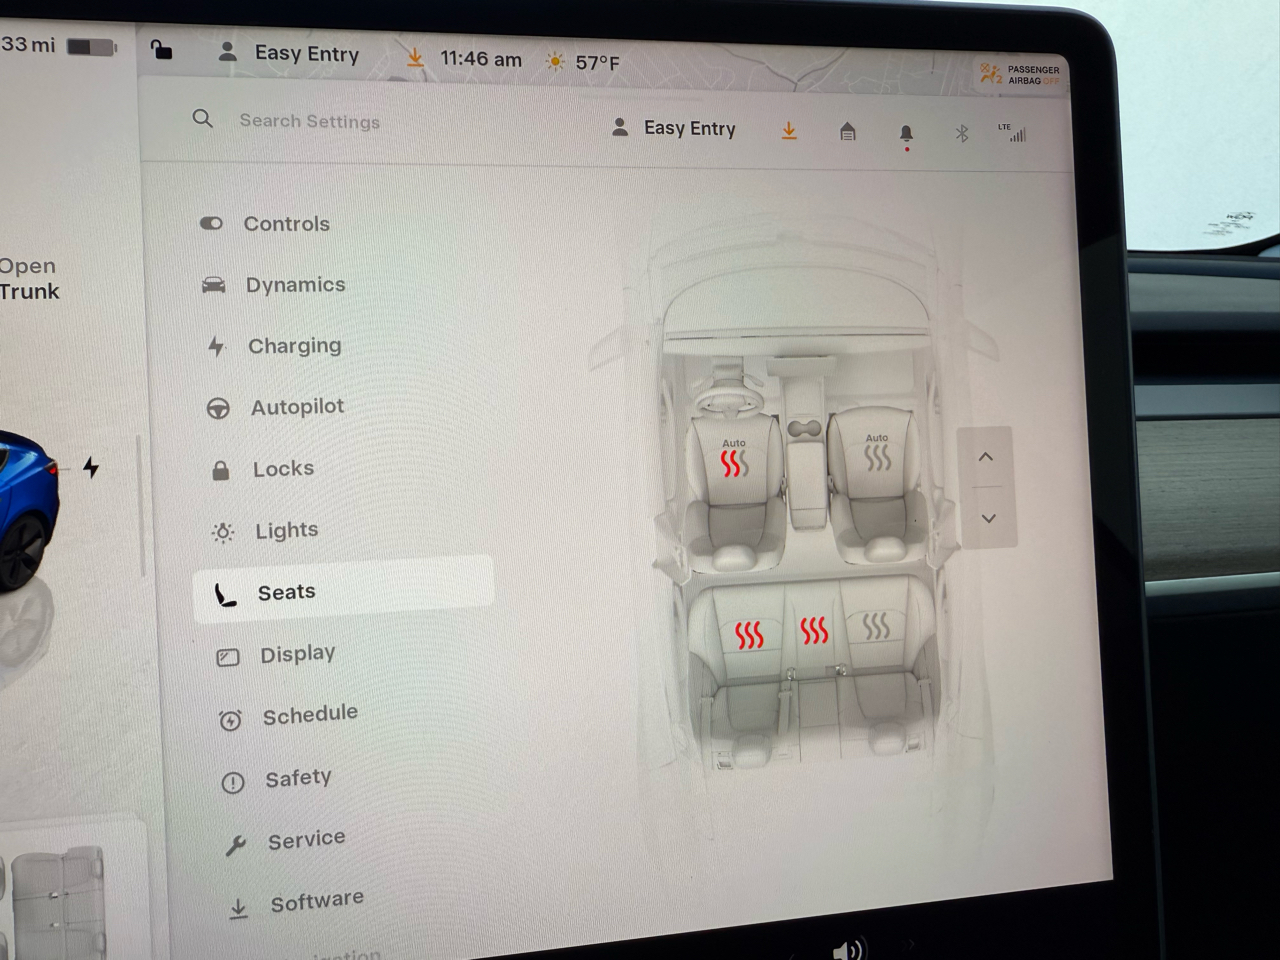Open Easy Entry profile selector in settings header
The height and width of the screenshot is (960, 1280).
[676, 128]
